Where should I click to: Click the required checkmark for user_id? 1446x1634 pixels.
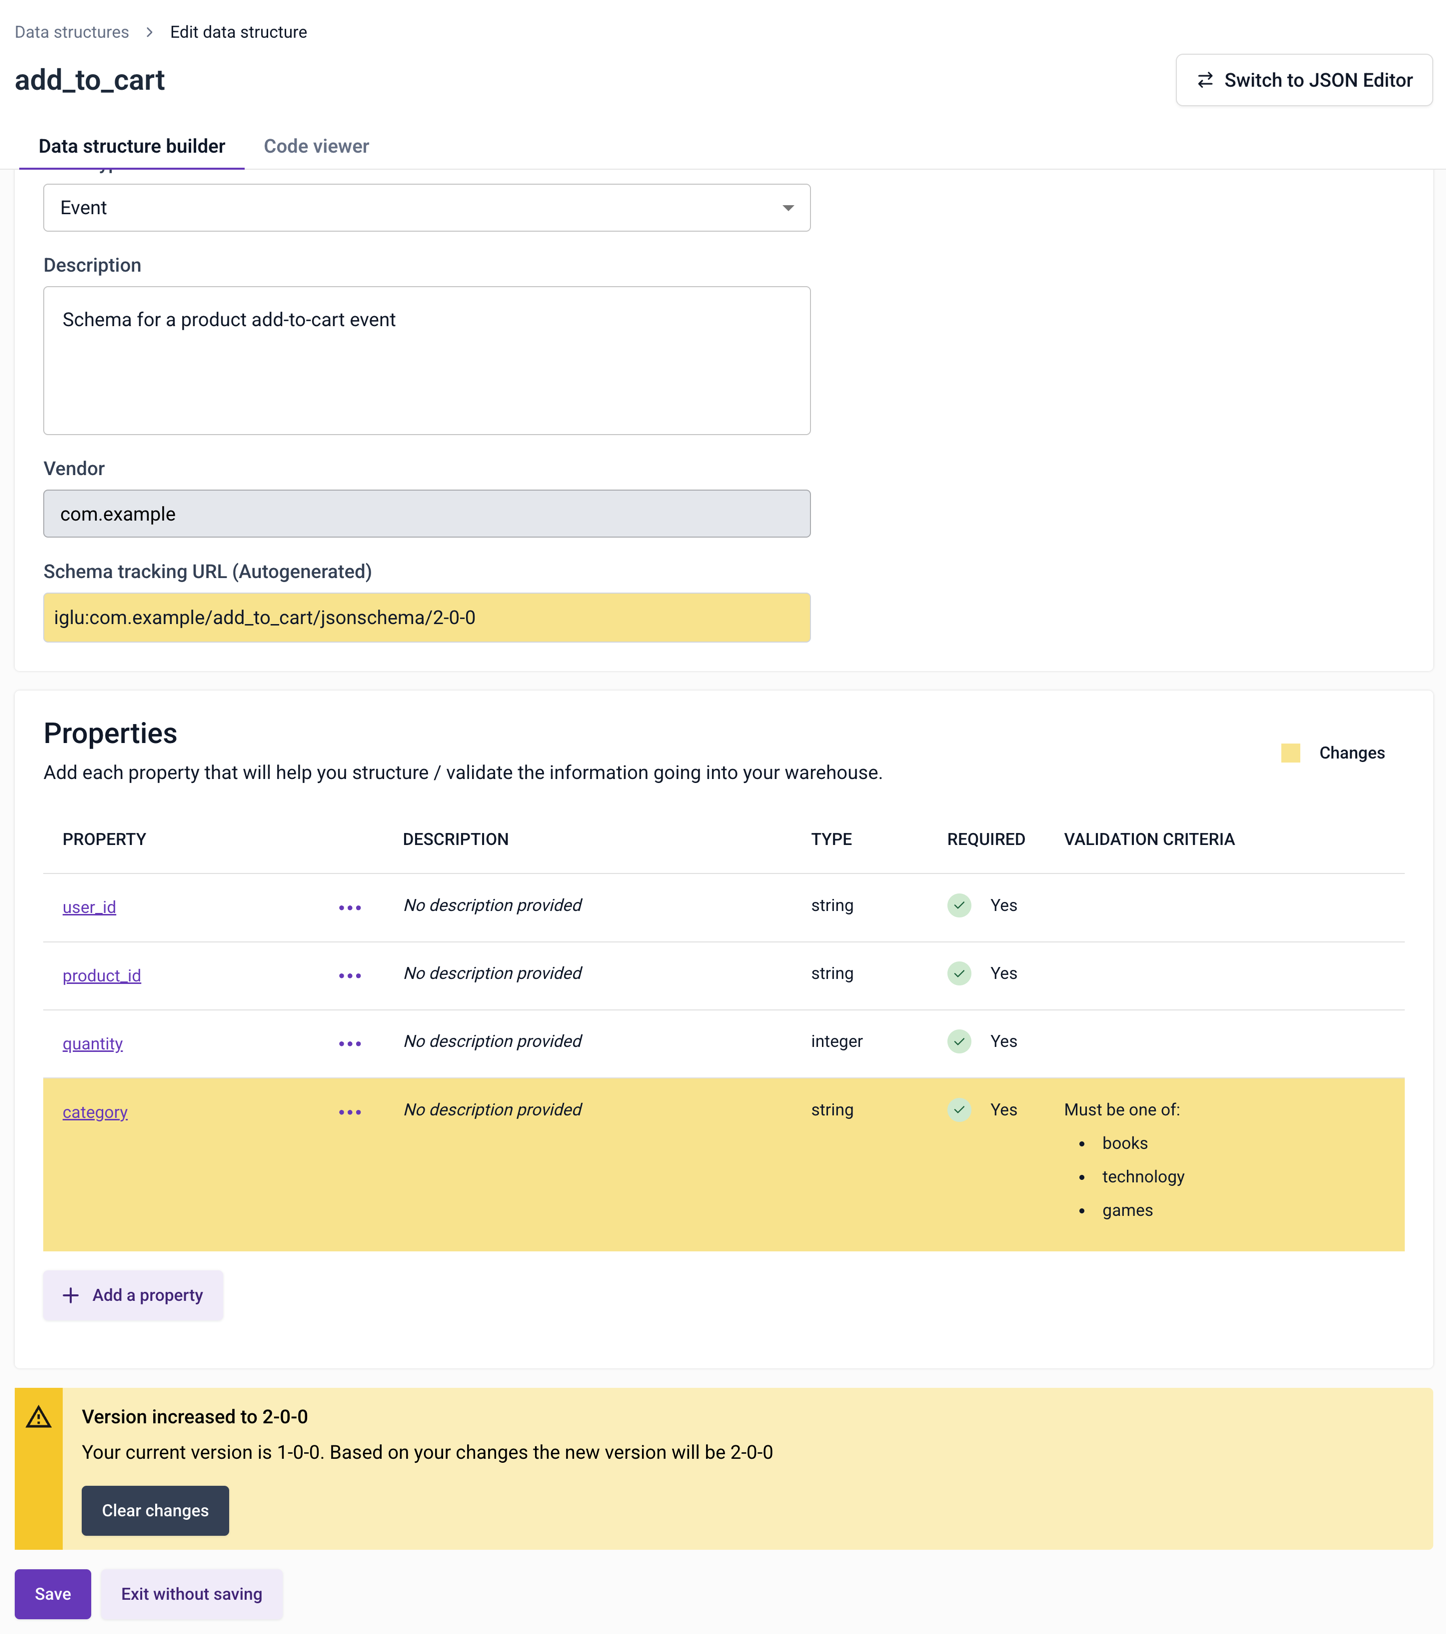pyautogui.click(x=959, y=905)
